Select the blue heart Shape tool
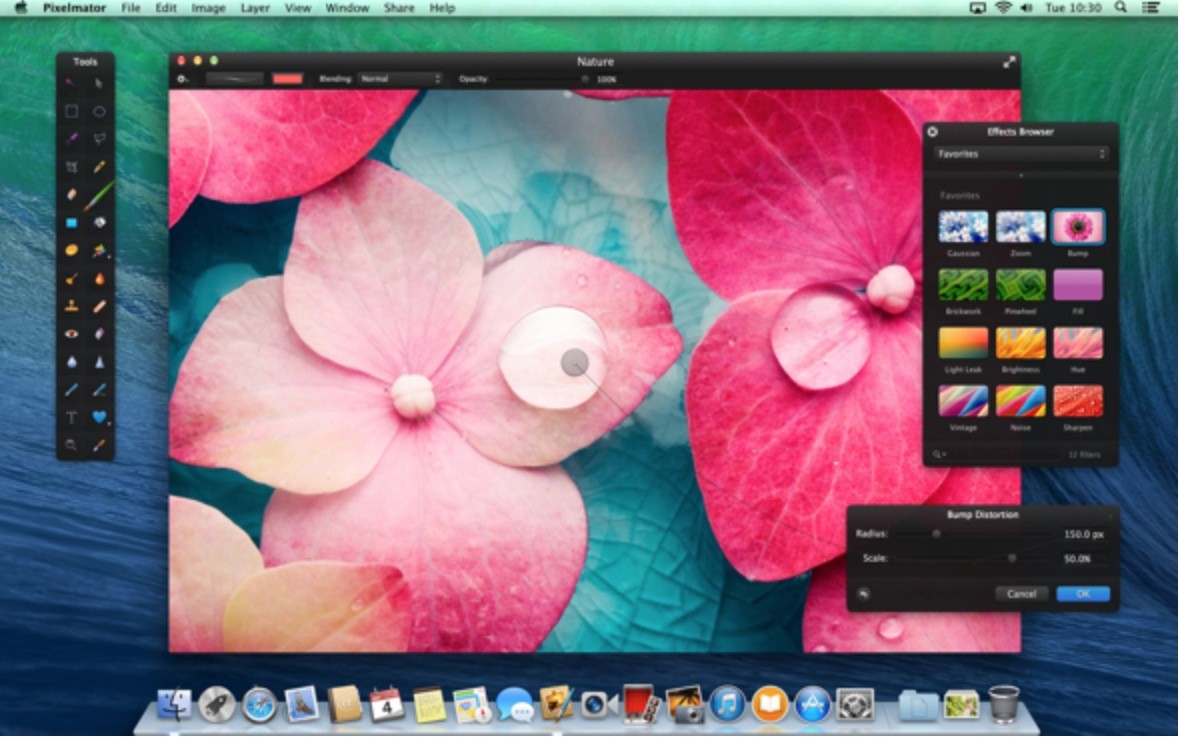The image size is (1180, 740). coord(99,417)
